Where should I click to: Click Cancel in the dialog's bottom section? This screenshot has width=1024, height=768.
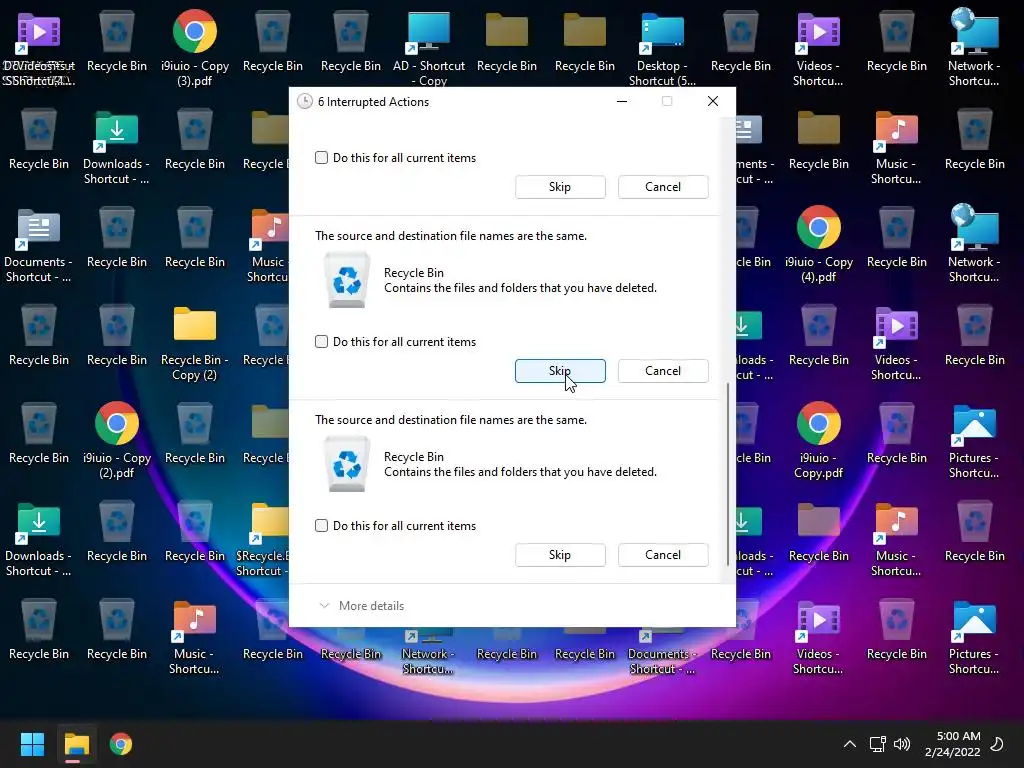[663, 555]
